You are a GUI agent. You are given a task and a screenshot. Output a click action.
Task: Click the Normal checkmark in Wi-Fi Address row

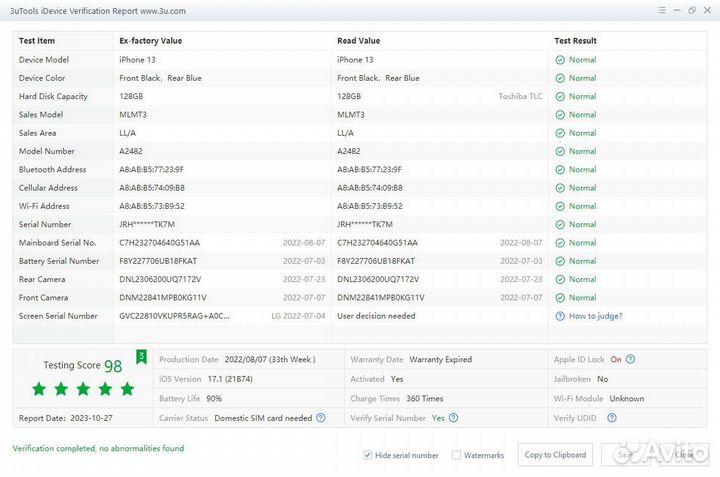click(560, 206)
